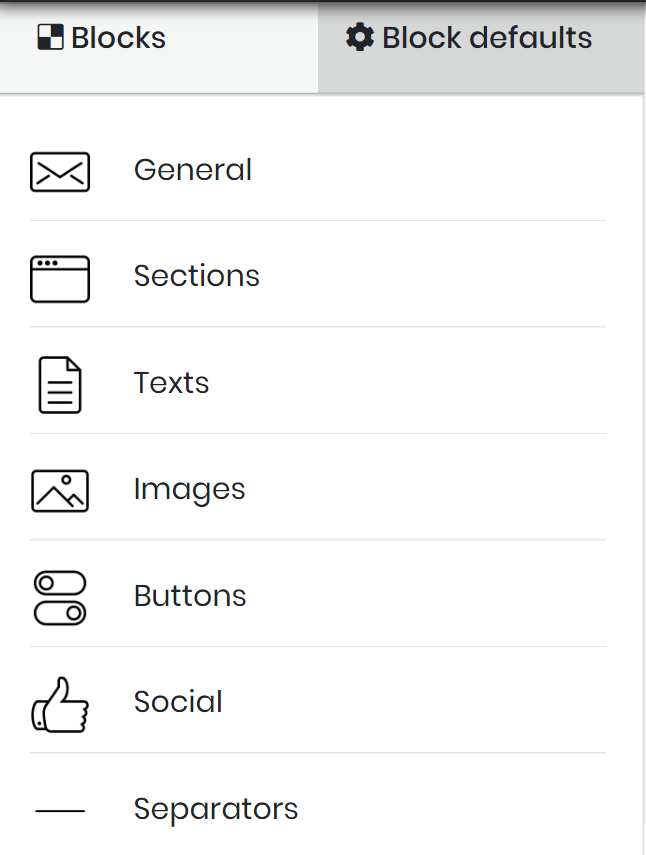646x855 pixels.
Task: Click the envelope icon for General
Action: coord(60,172)
